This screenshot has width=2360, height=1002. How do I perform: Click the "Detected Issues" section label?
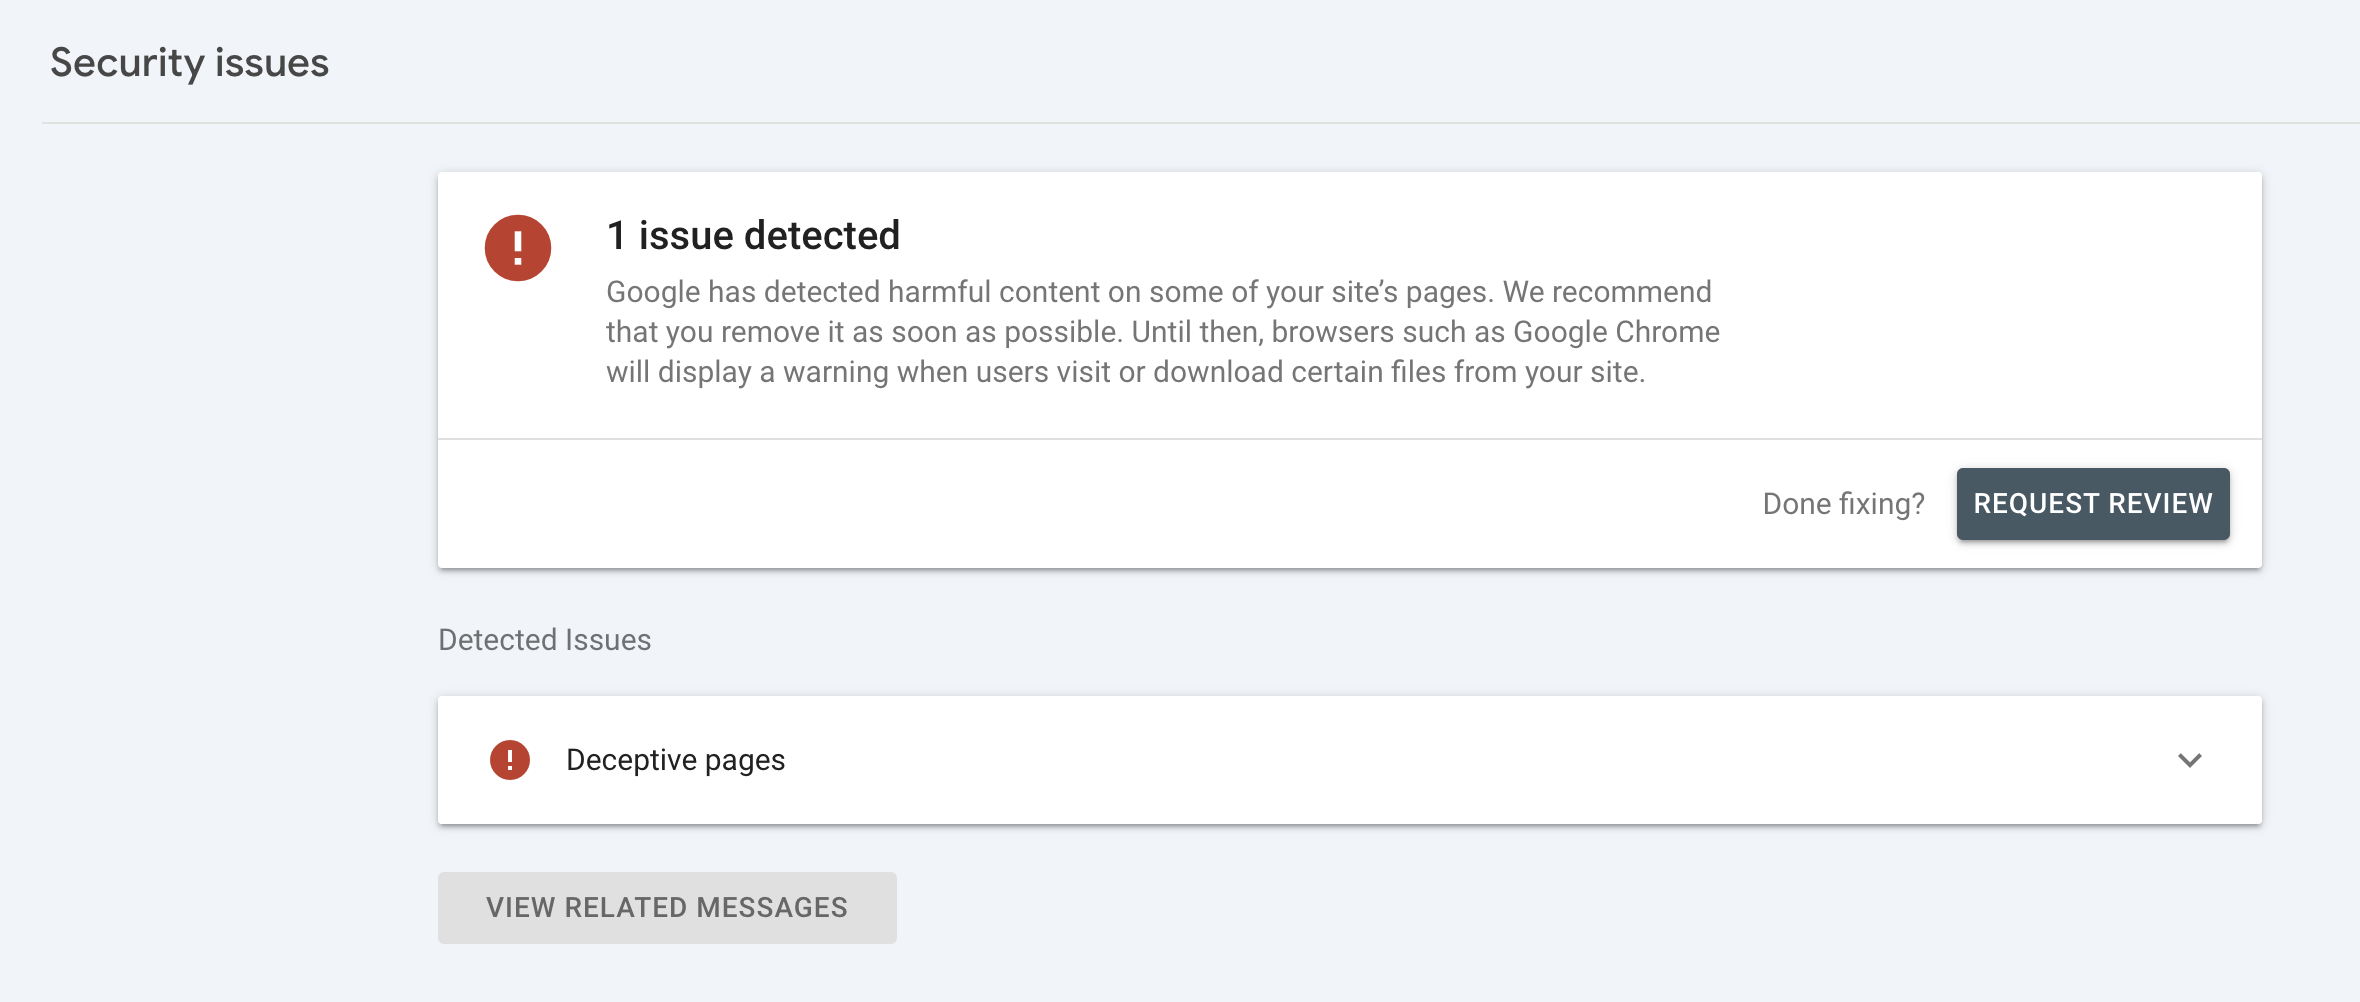coord(543,639)
